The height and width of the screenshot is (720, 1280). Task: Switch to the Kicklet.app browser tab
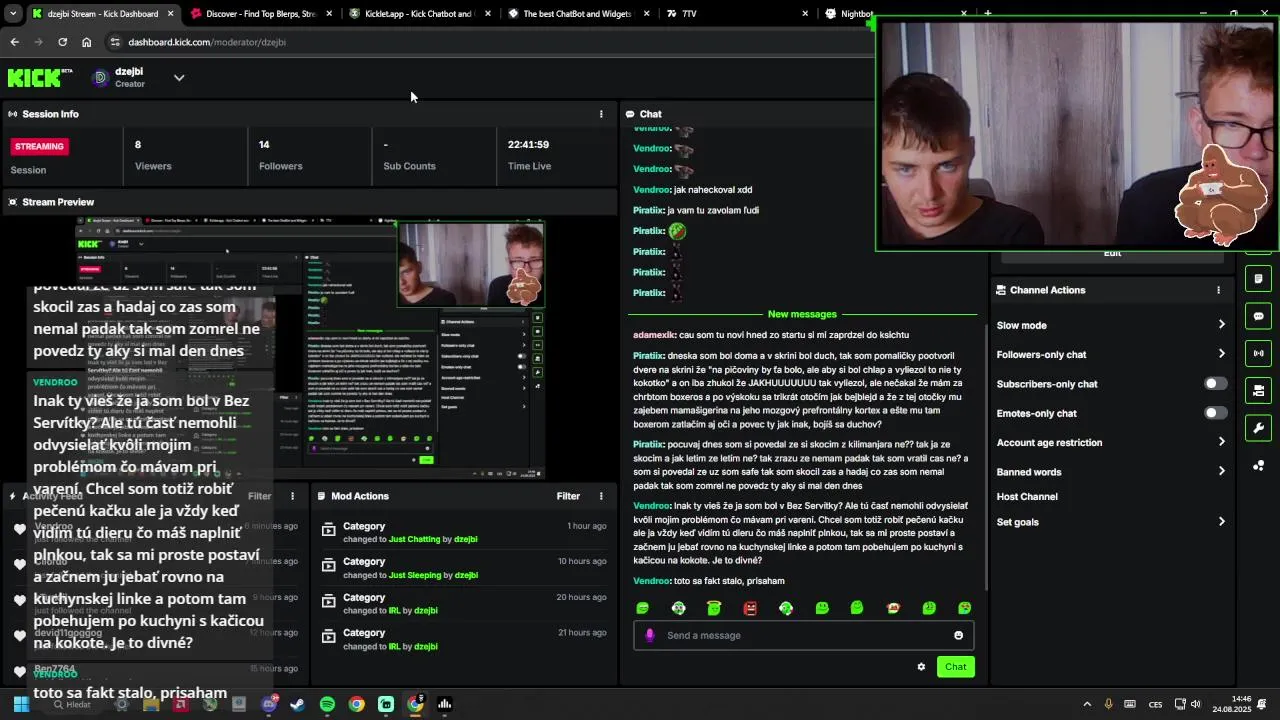(418, 14)
